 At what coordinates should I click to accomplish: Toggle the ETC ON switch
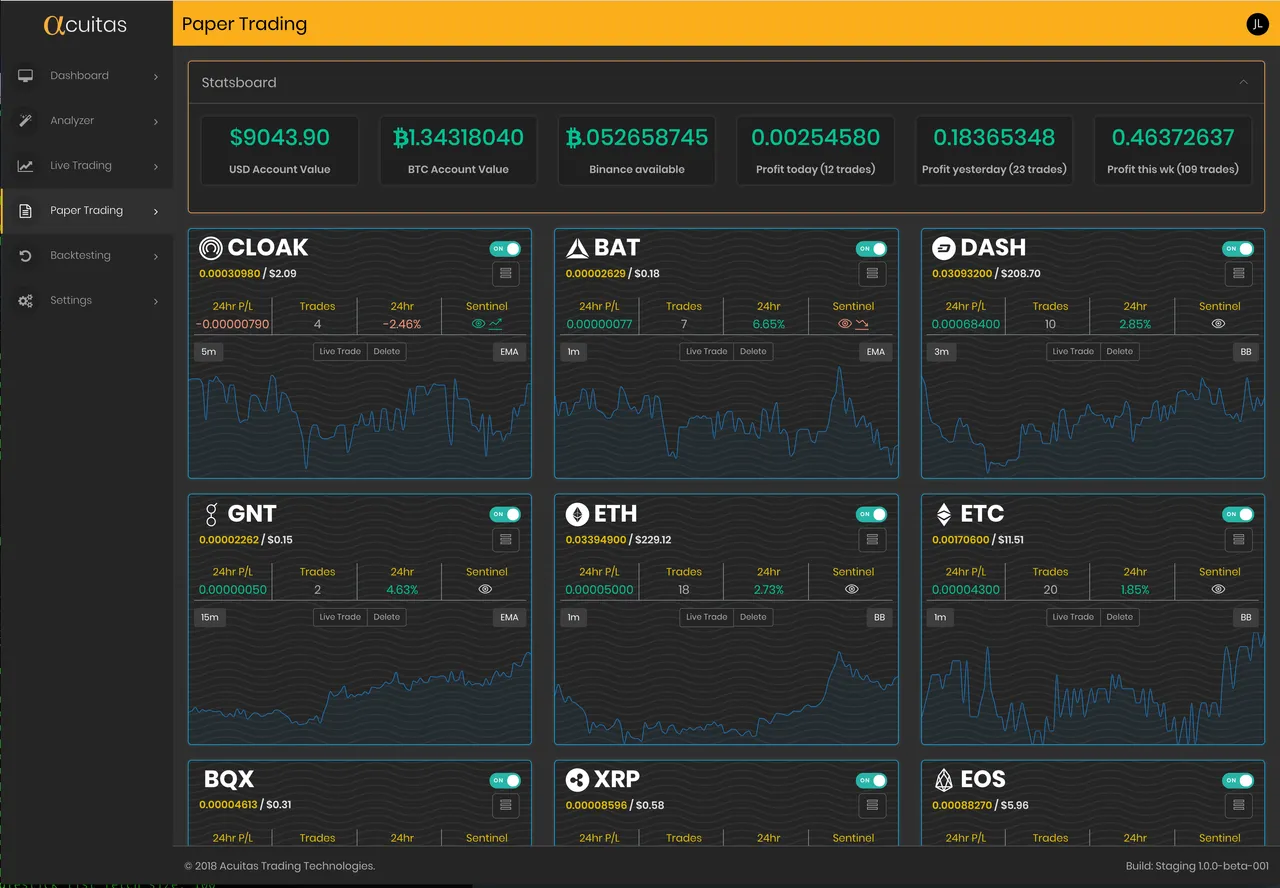pyautogui.click(x=1239, y=514)
